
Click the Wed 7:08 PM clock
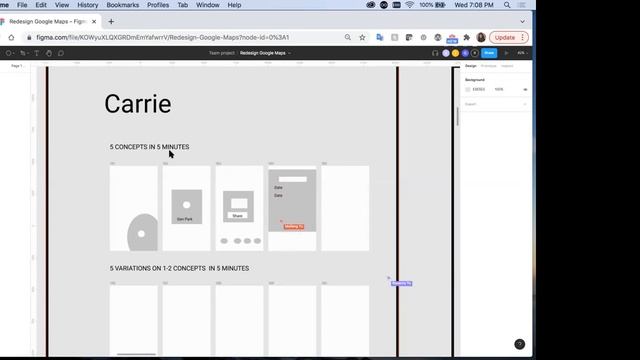[x=474, y=5]
